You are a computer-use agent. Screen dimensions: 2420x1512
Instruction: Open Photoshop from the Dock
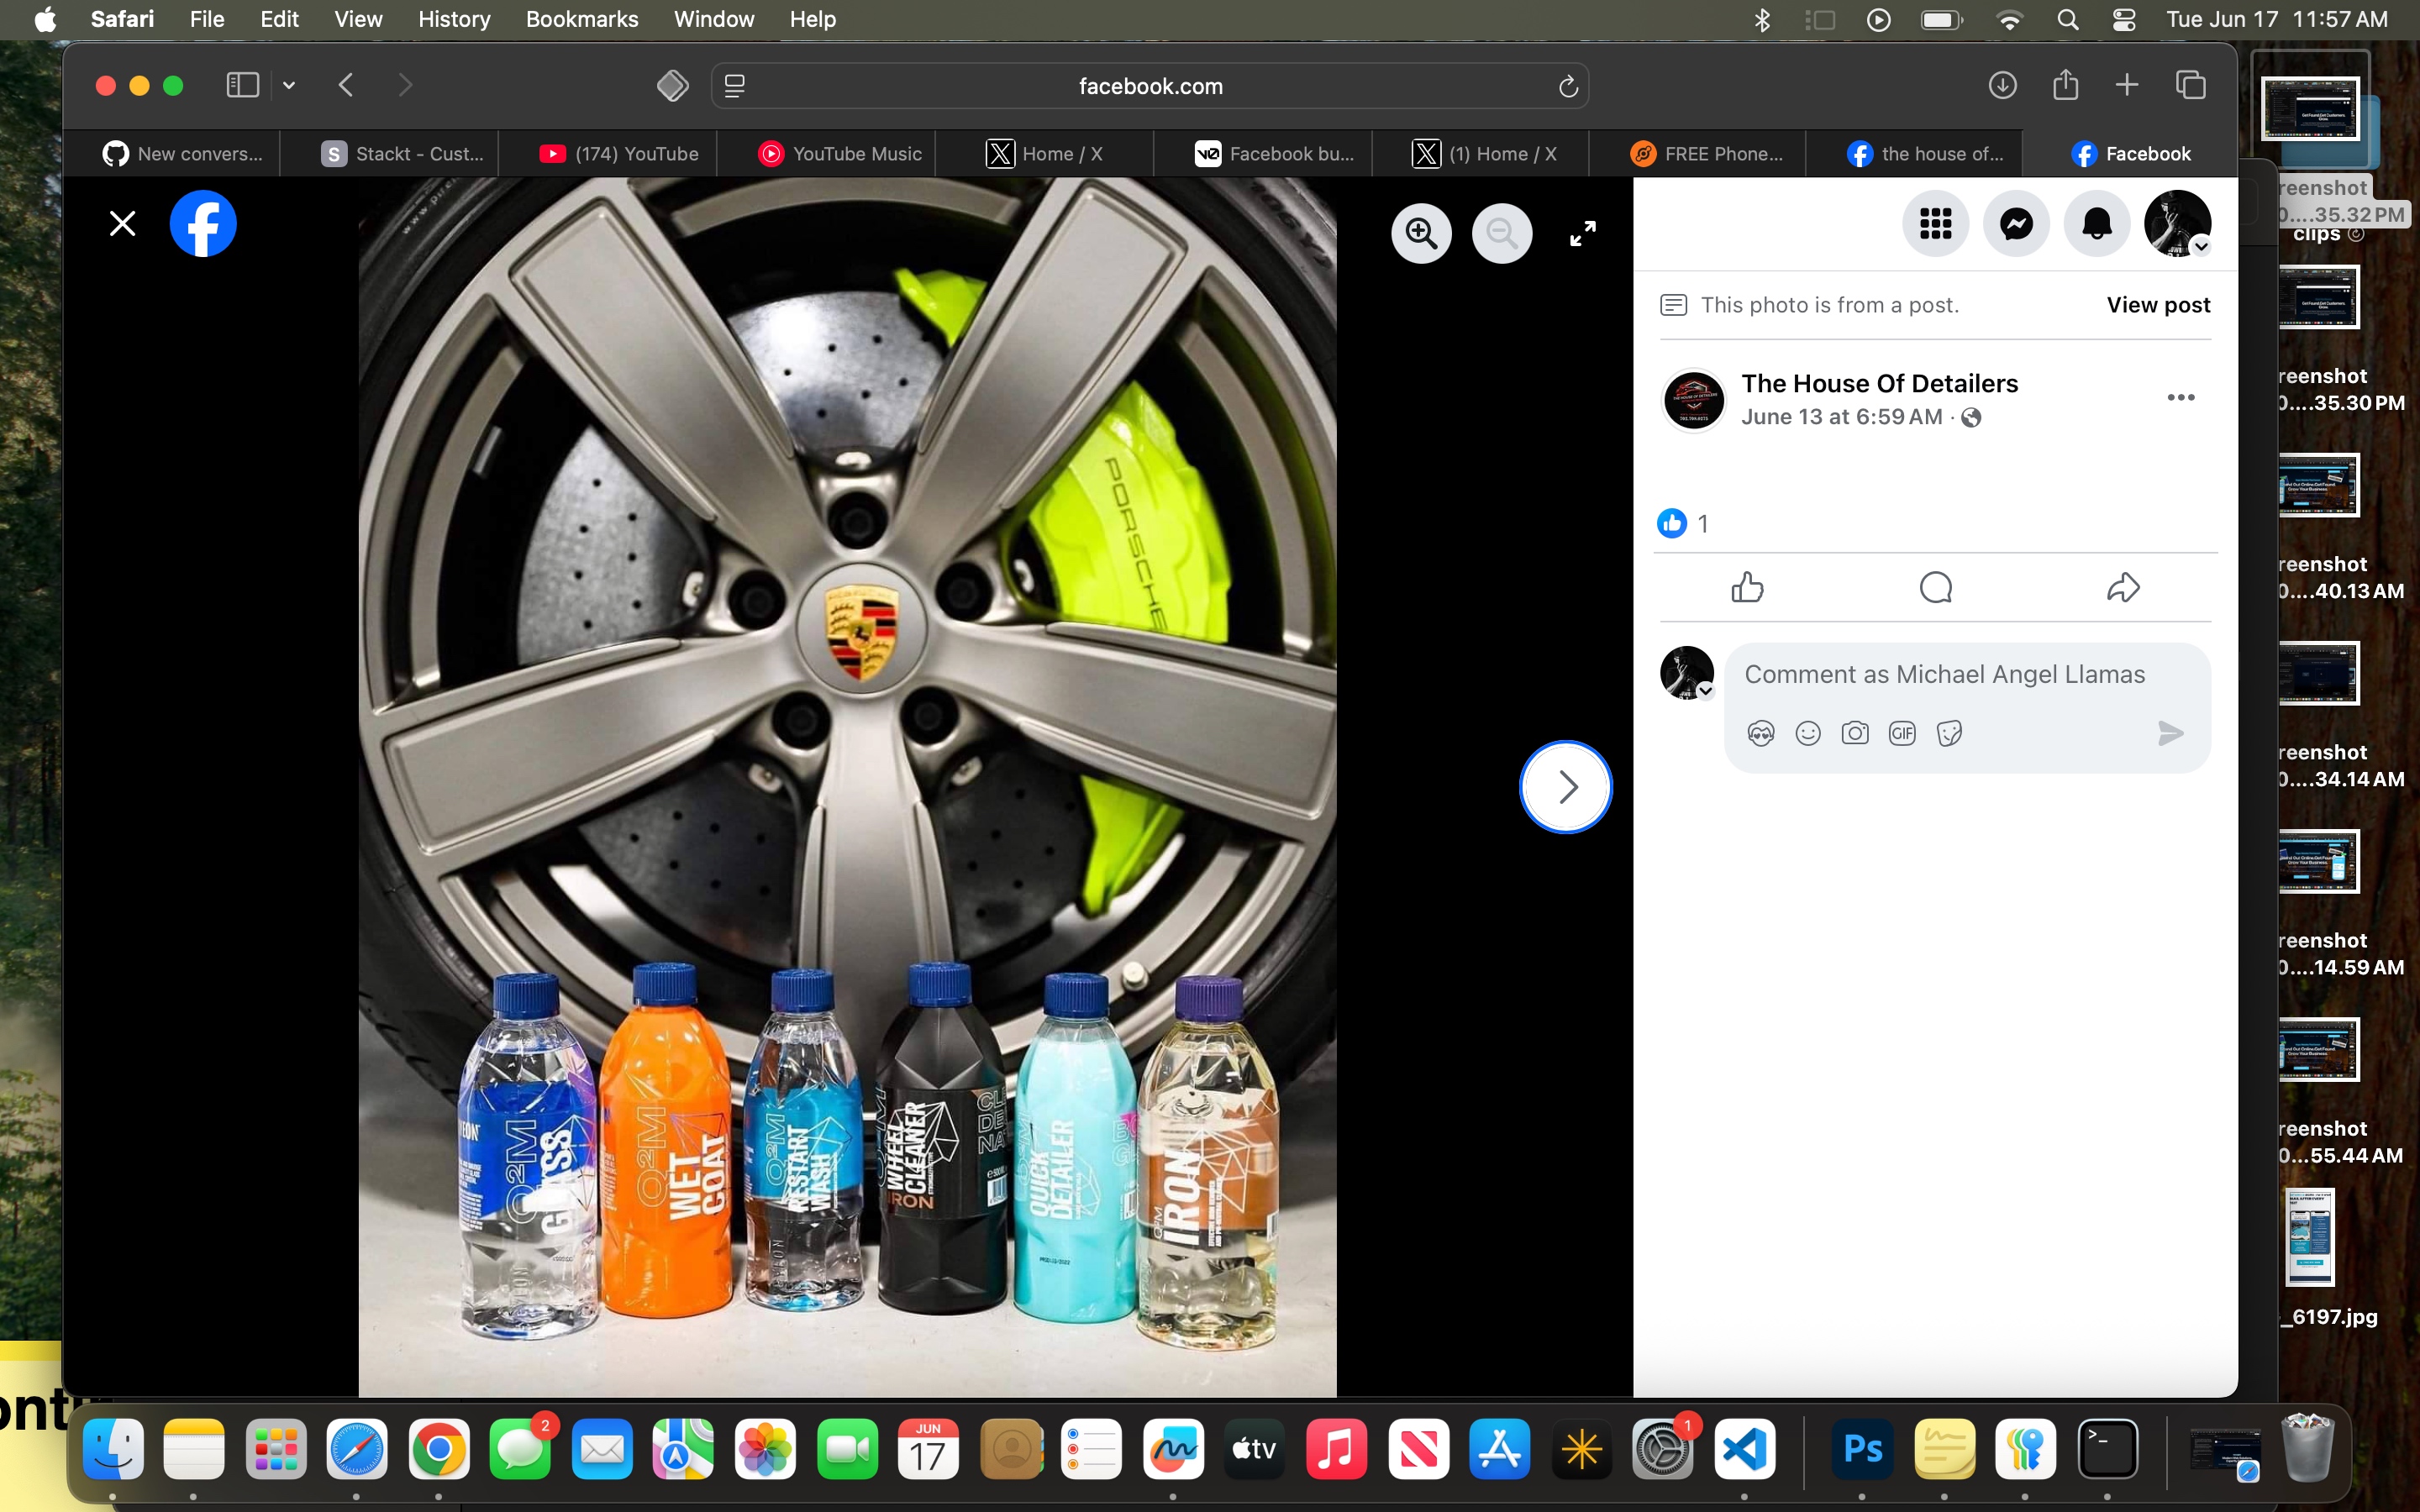[1862, 1448]
